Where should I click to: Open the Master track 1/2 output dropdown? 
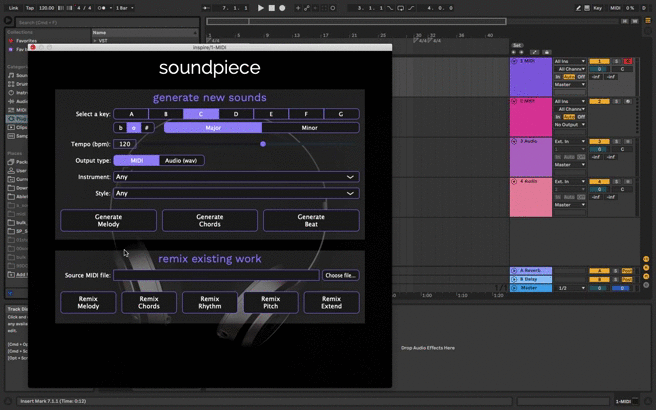tap(571, 288)
